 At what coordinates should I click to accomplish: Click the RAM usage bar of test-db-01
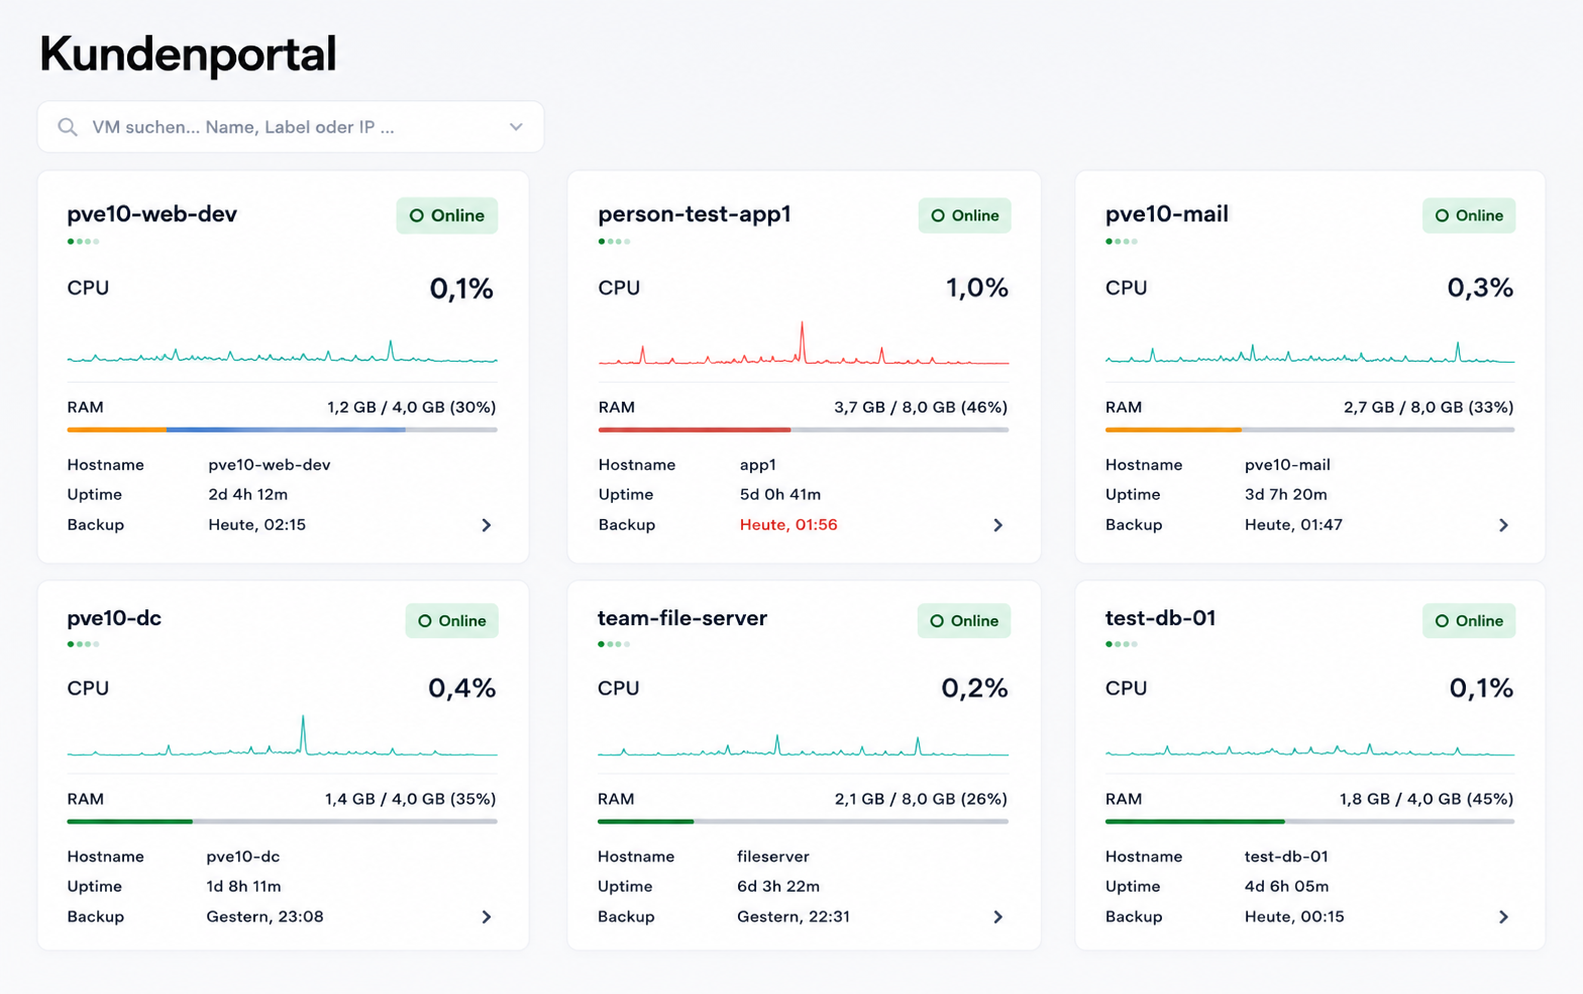(x=1310, y=822)
